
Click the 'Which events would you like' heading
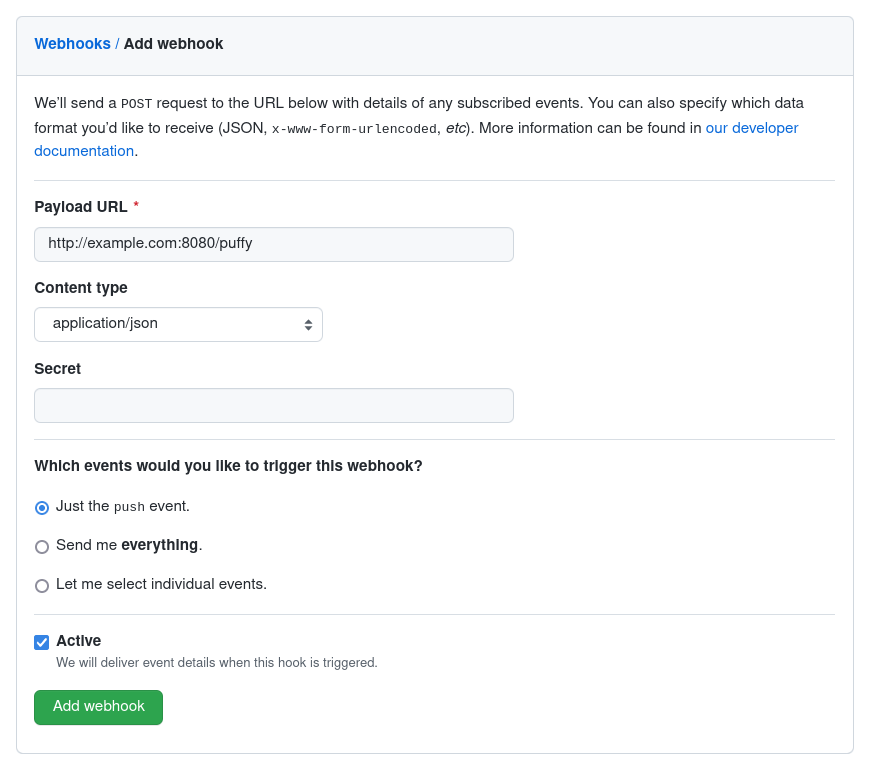point(229,466)
